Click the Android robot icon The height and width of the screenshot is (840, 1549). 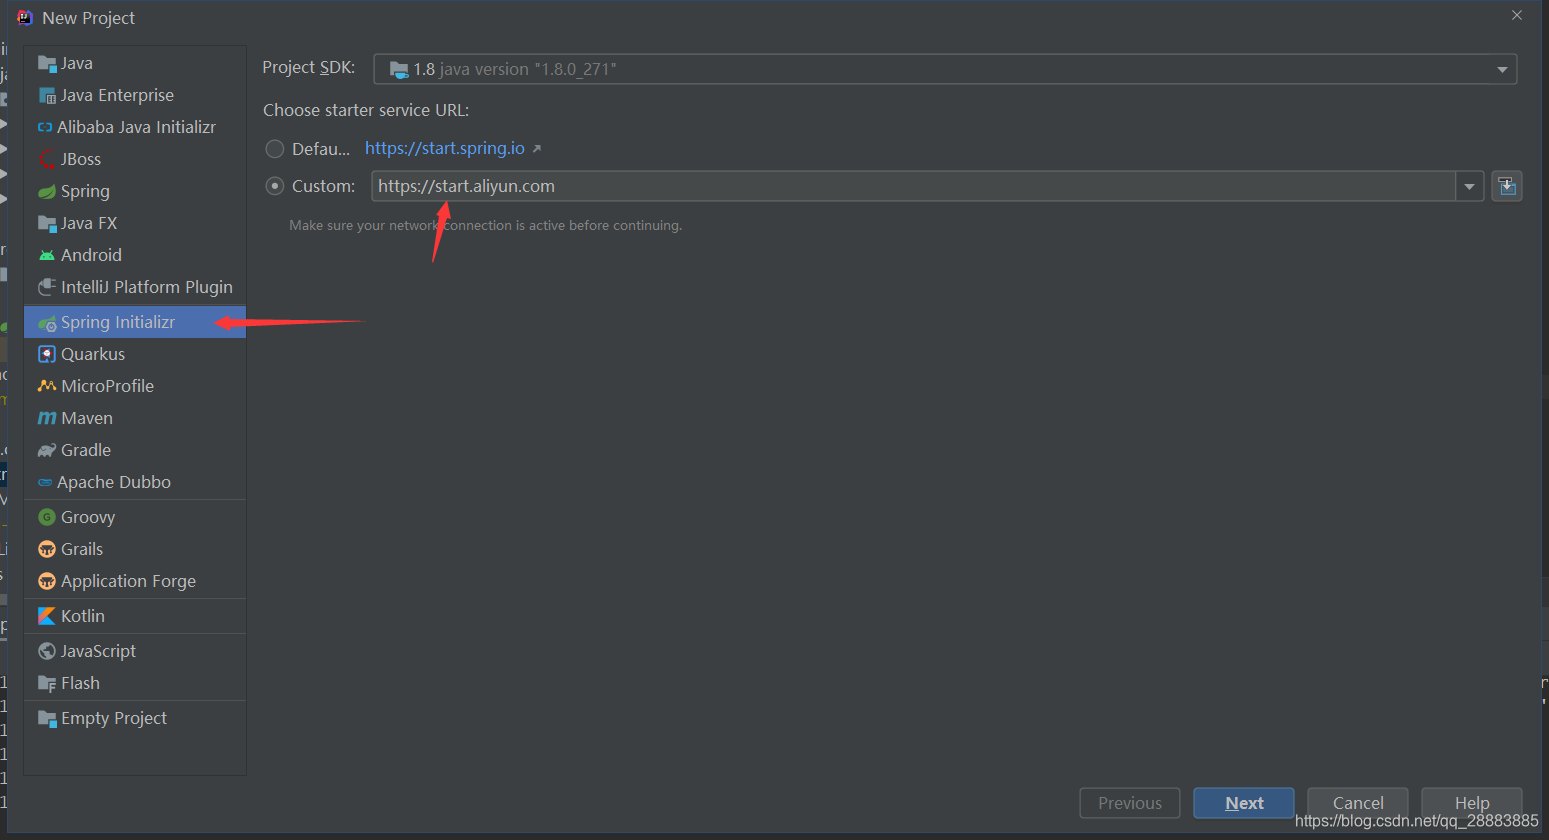47,255
